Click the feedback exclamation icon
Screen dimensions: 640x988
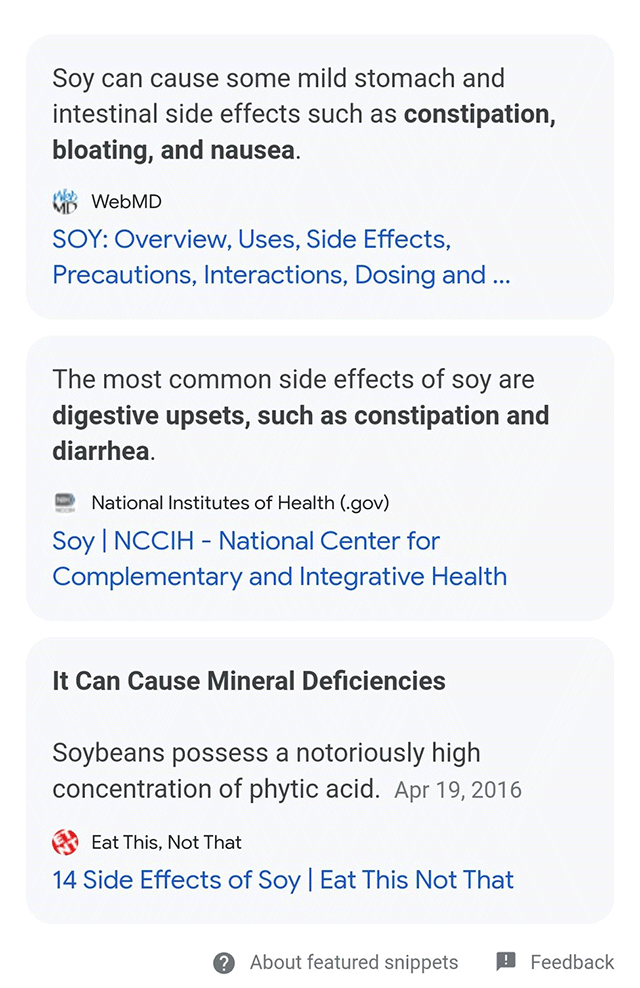(506, 962)
